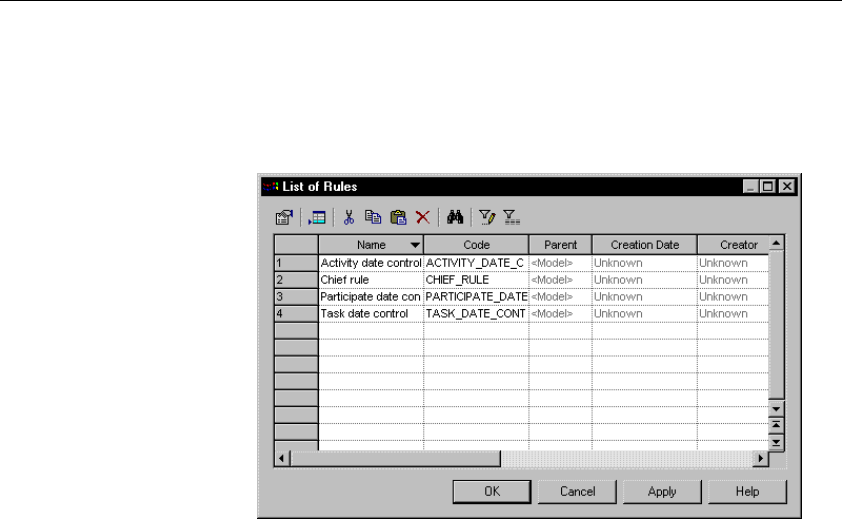Image resolution: width=842 pixels, height=519 pixels.
Task: Click the TASK_DATE_CONT code cell
Action: [x=476, y=314]
